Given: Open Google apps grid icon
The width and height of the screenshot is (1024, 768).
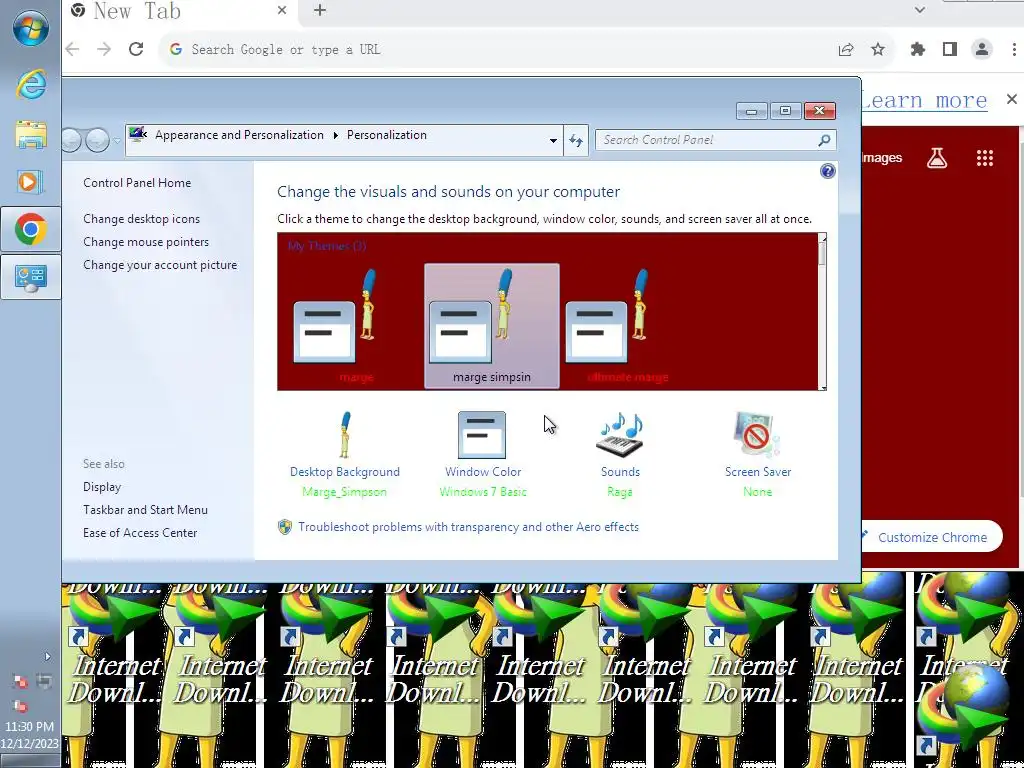Looking at the screenshot, I should coord(985,157).
